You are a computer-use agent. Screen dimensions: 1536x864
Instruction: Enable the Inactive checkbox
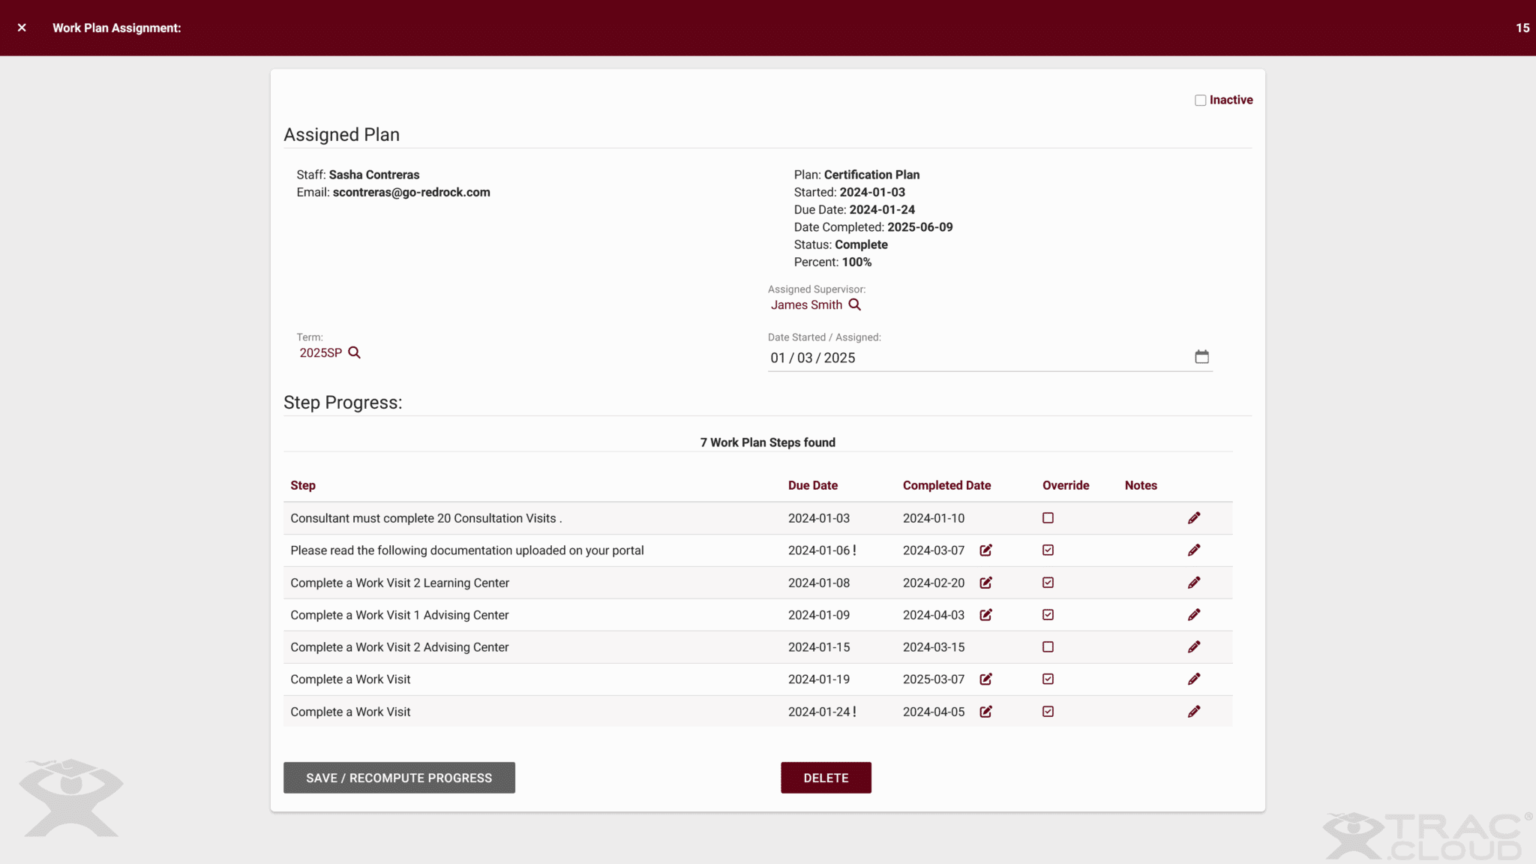pos(1200,100)
